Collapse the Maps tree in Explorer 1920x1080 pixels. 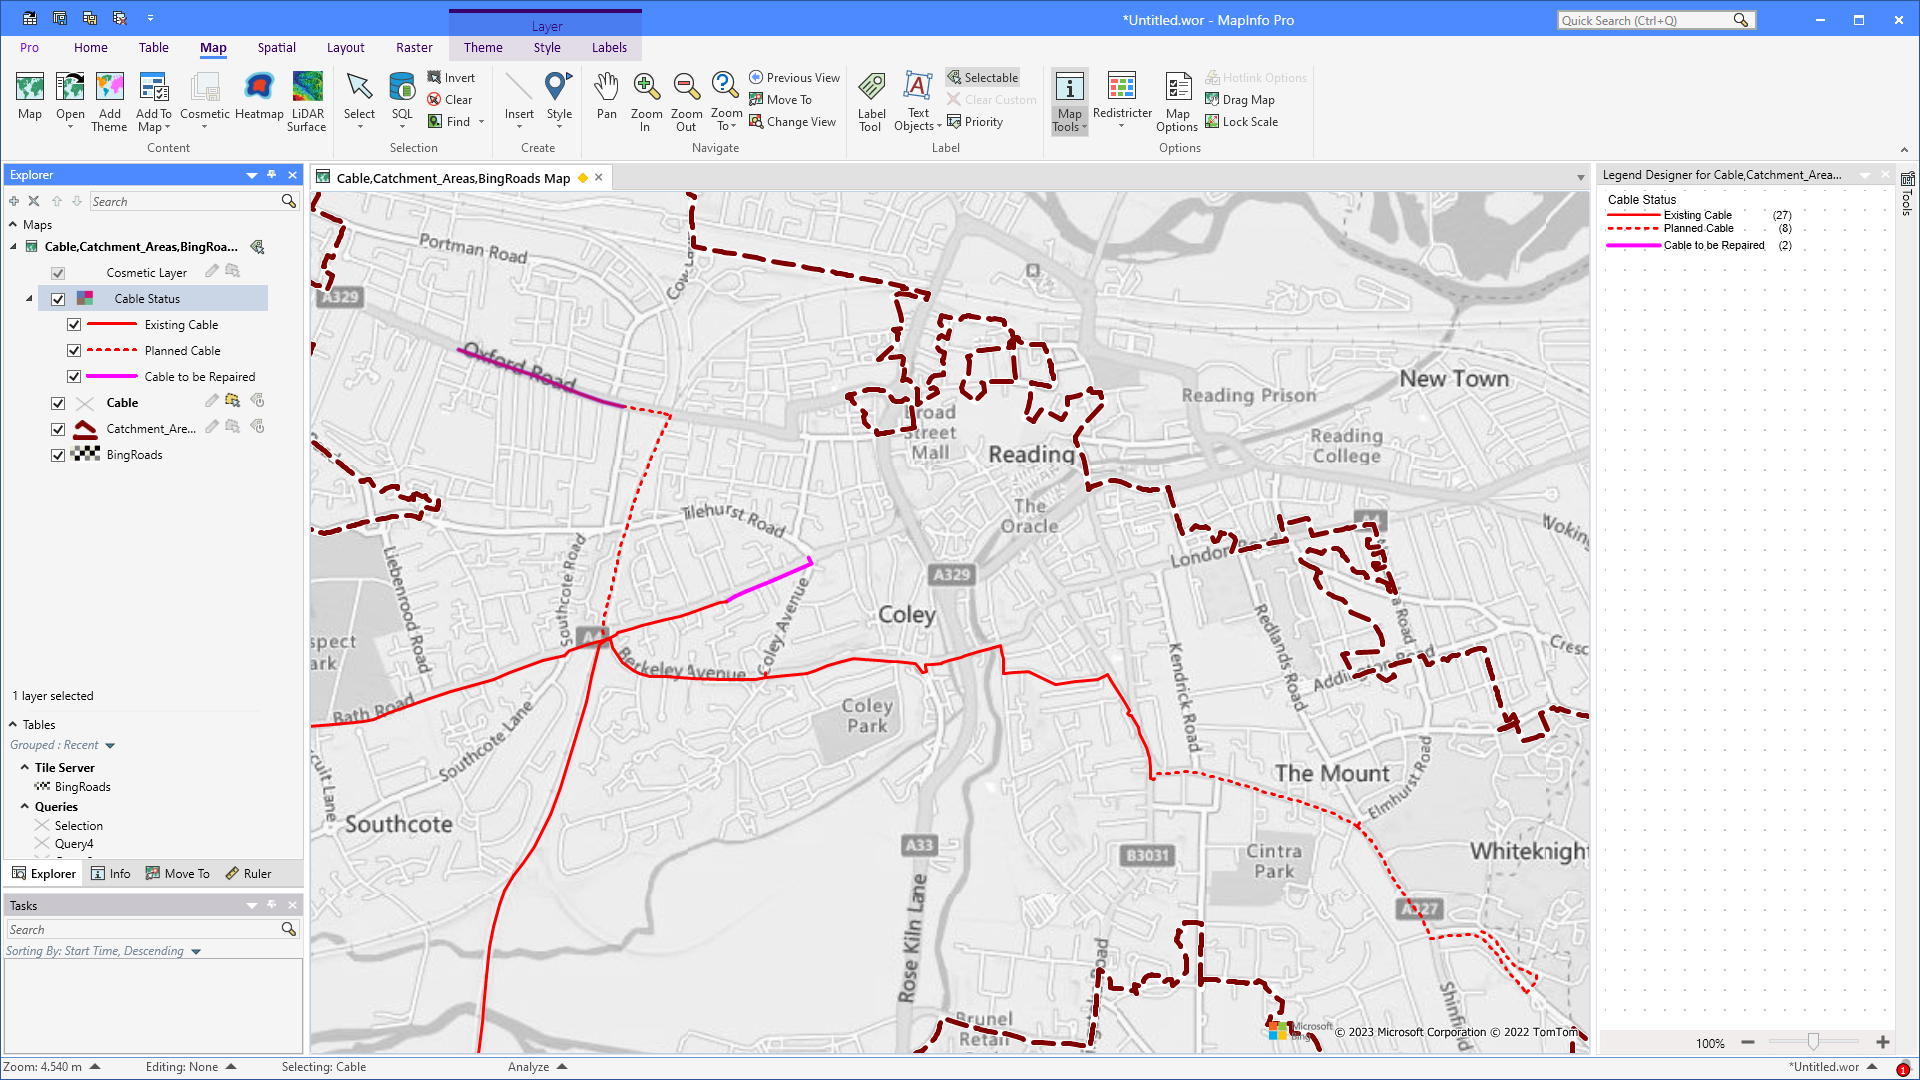(11, 224)
